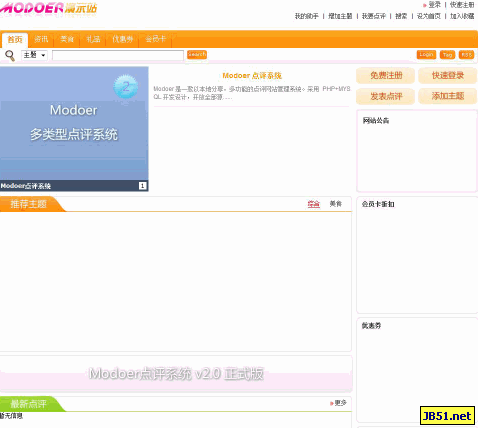Open the 美食 navigation tab
The image size is (478, 428).
67,39
